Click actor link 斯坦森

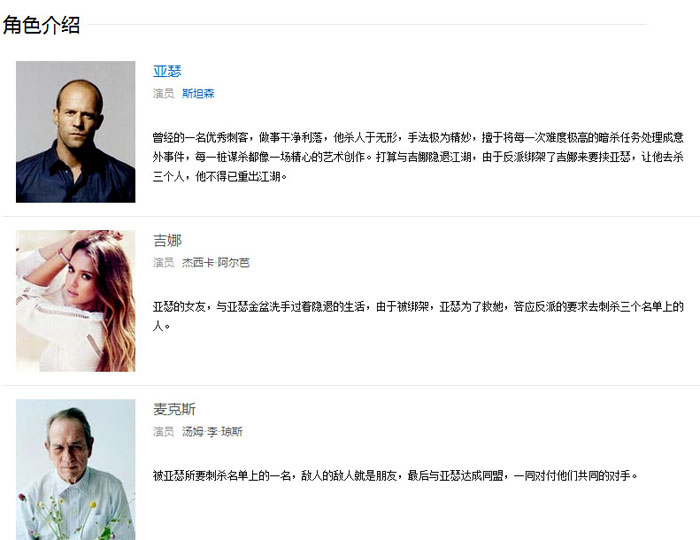point(198,93)
